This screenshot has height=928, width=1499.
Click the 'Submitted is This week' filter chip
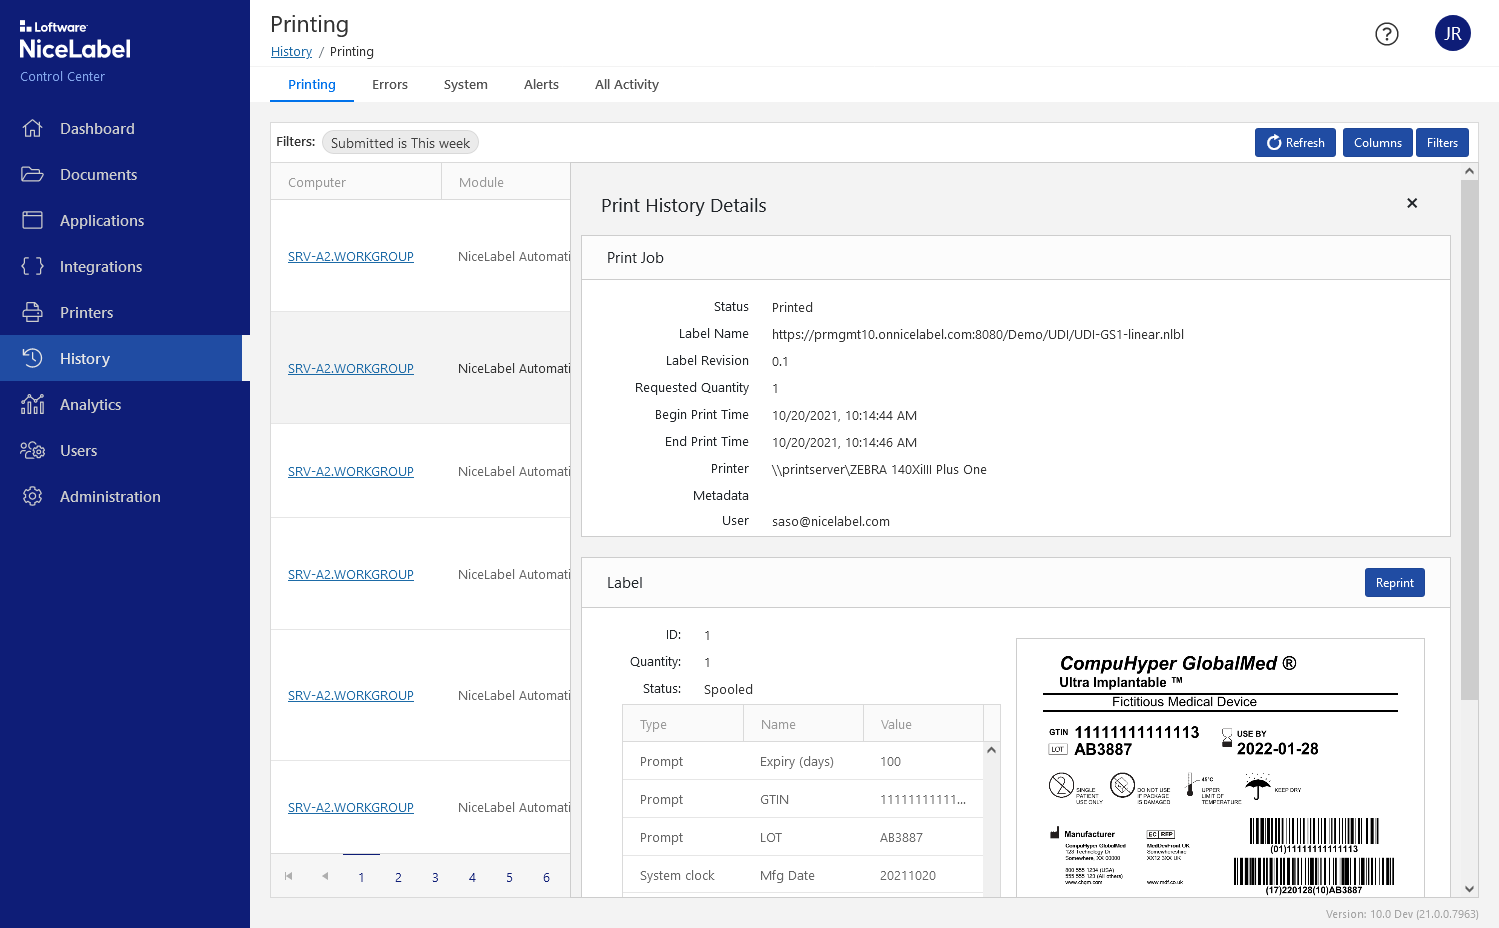click(400, 143)
